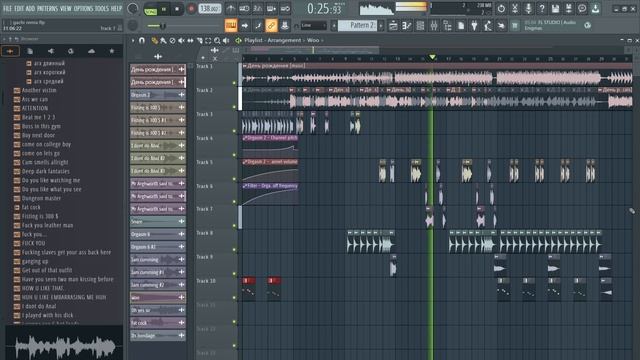Click the browser files tab icon

point(30,51)
